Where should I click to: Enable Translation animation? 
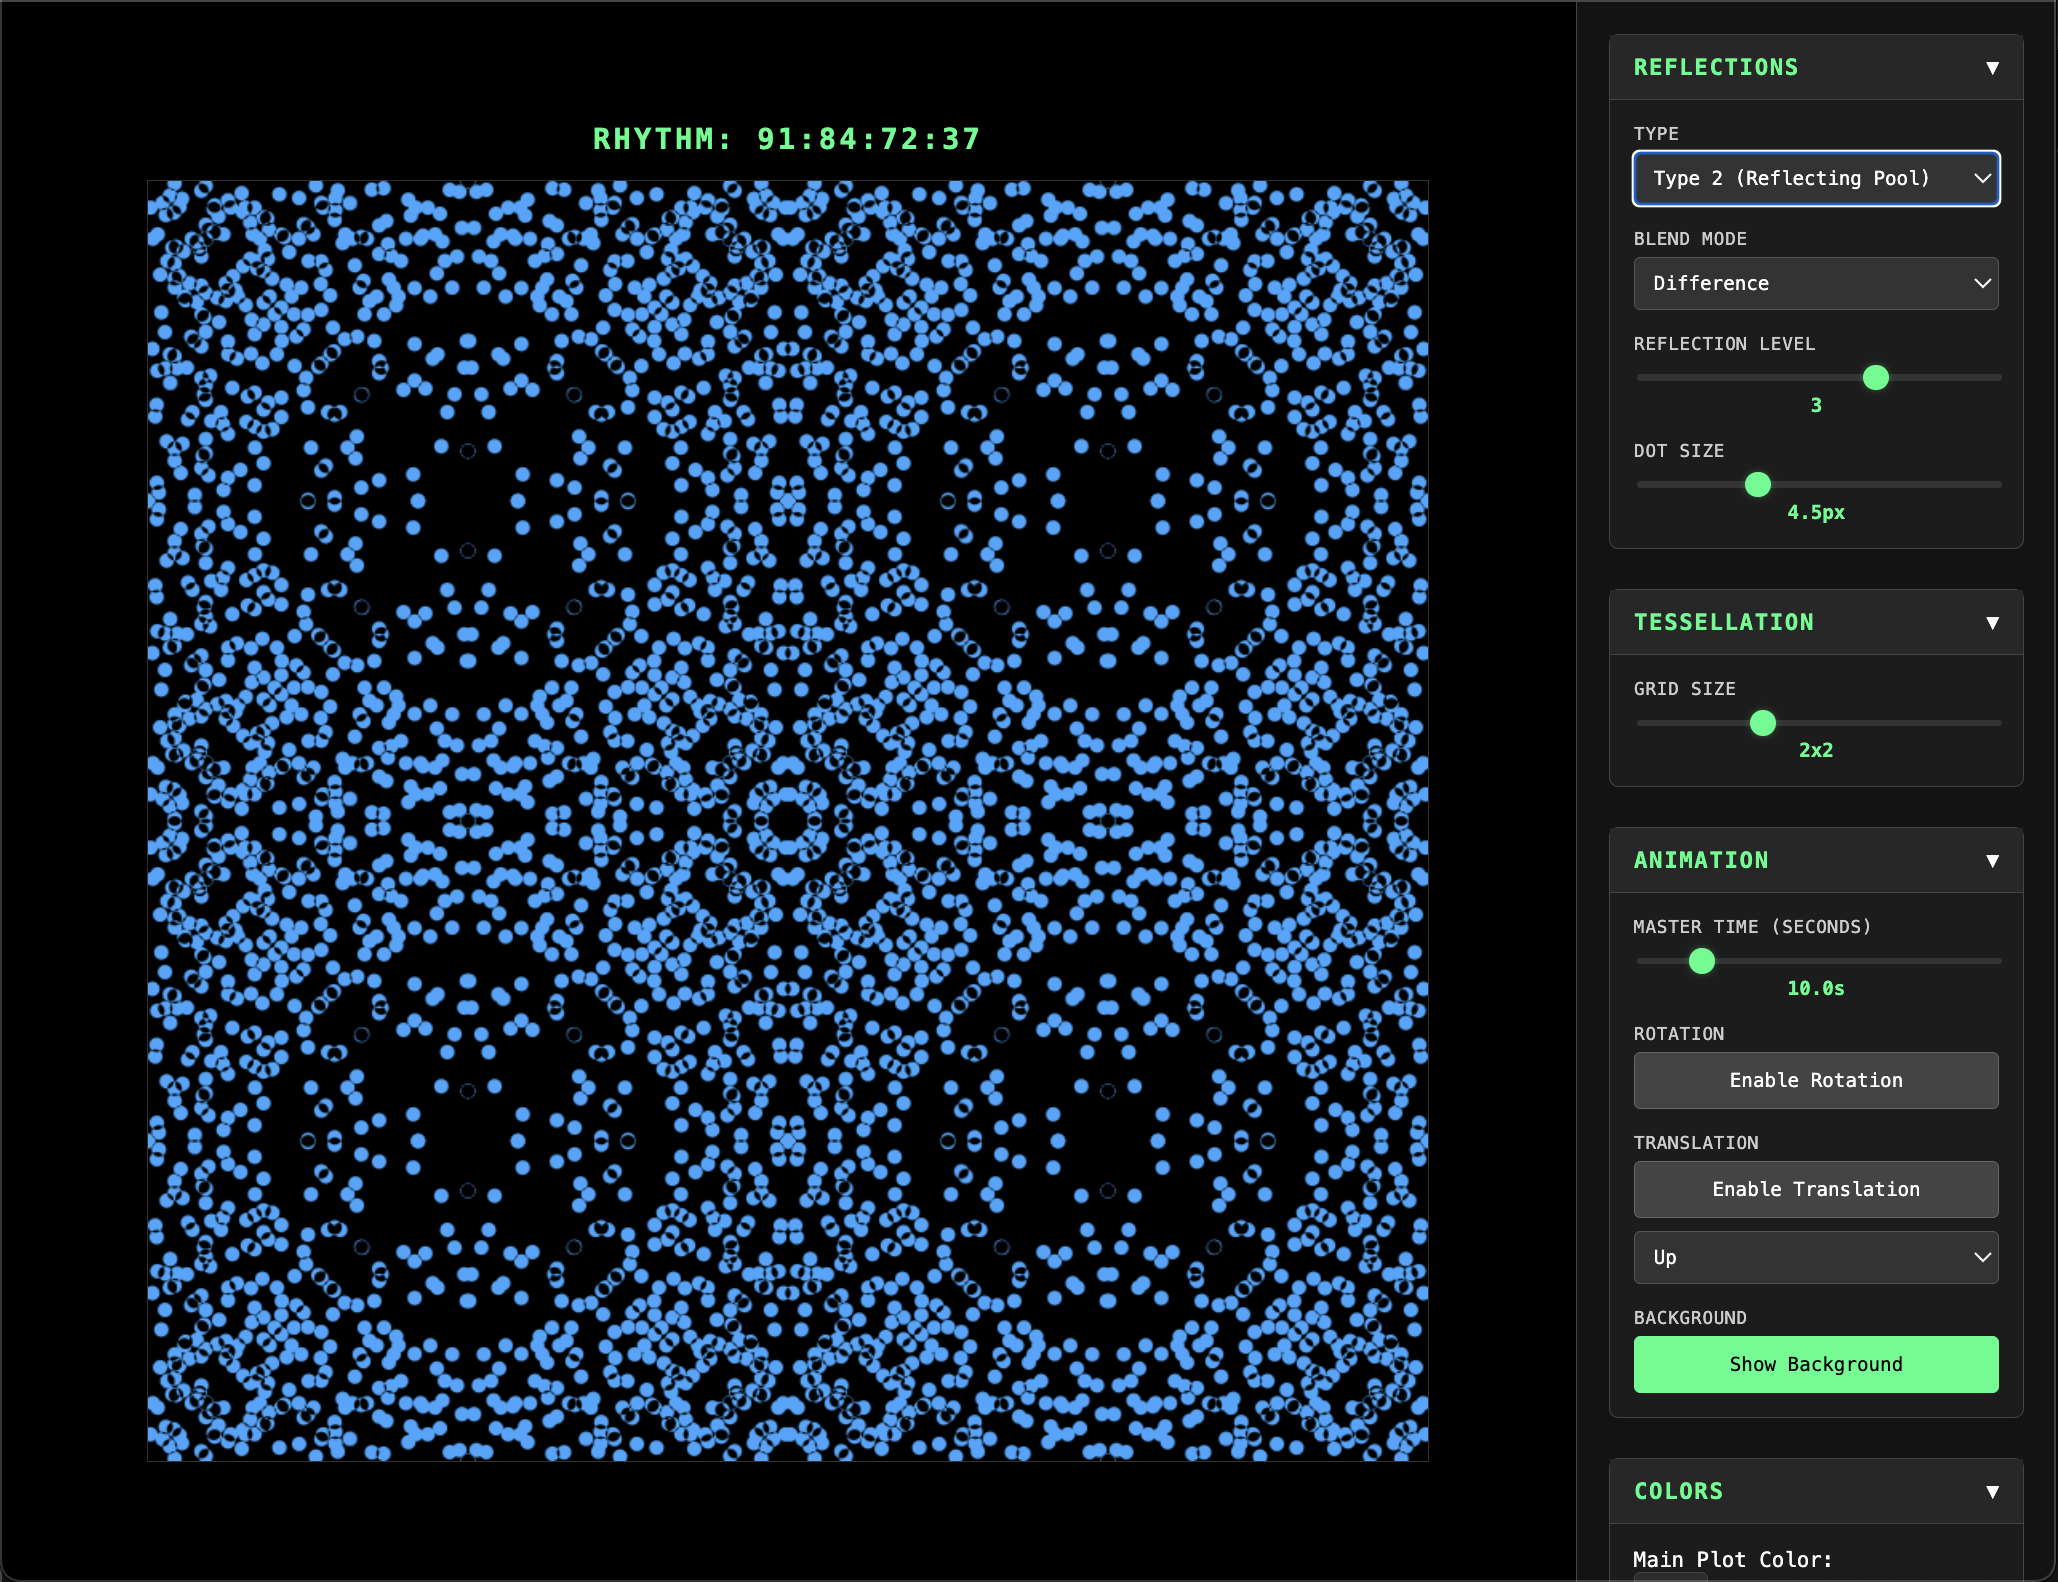coord(1815,1189)
